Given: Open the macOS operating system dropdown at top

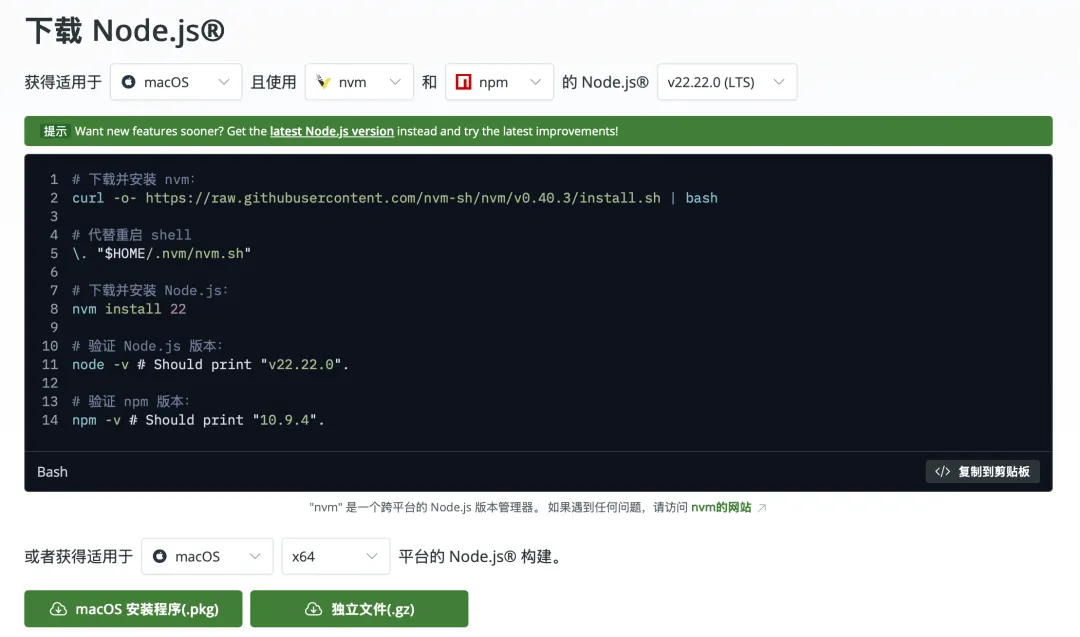Looking at the screenshot, I should tap(176, 82).
